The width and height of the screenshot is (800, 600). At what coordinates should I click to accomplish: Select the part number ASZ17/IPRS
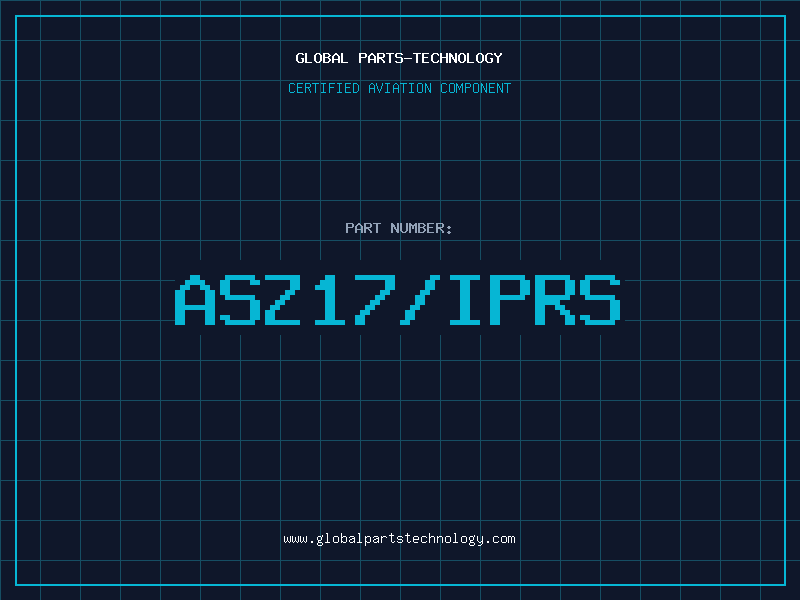pyautogui.click(x=398, y=300)
